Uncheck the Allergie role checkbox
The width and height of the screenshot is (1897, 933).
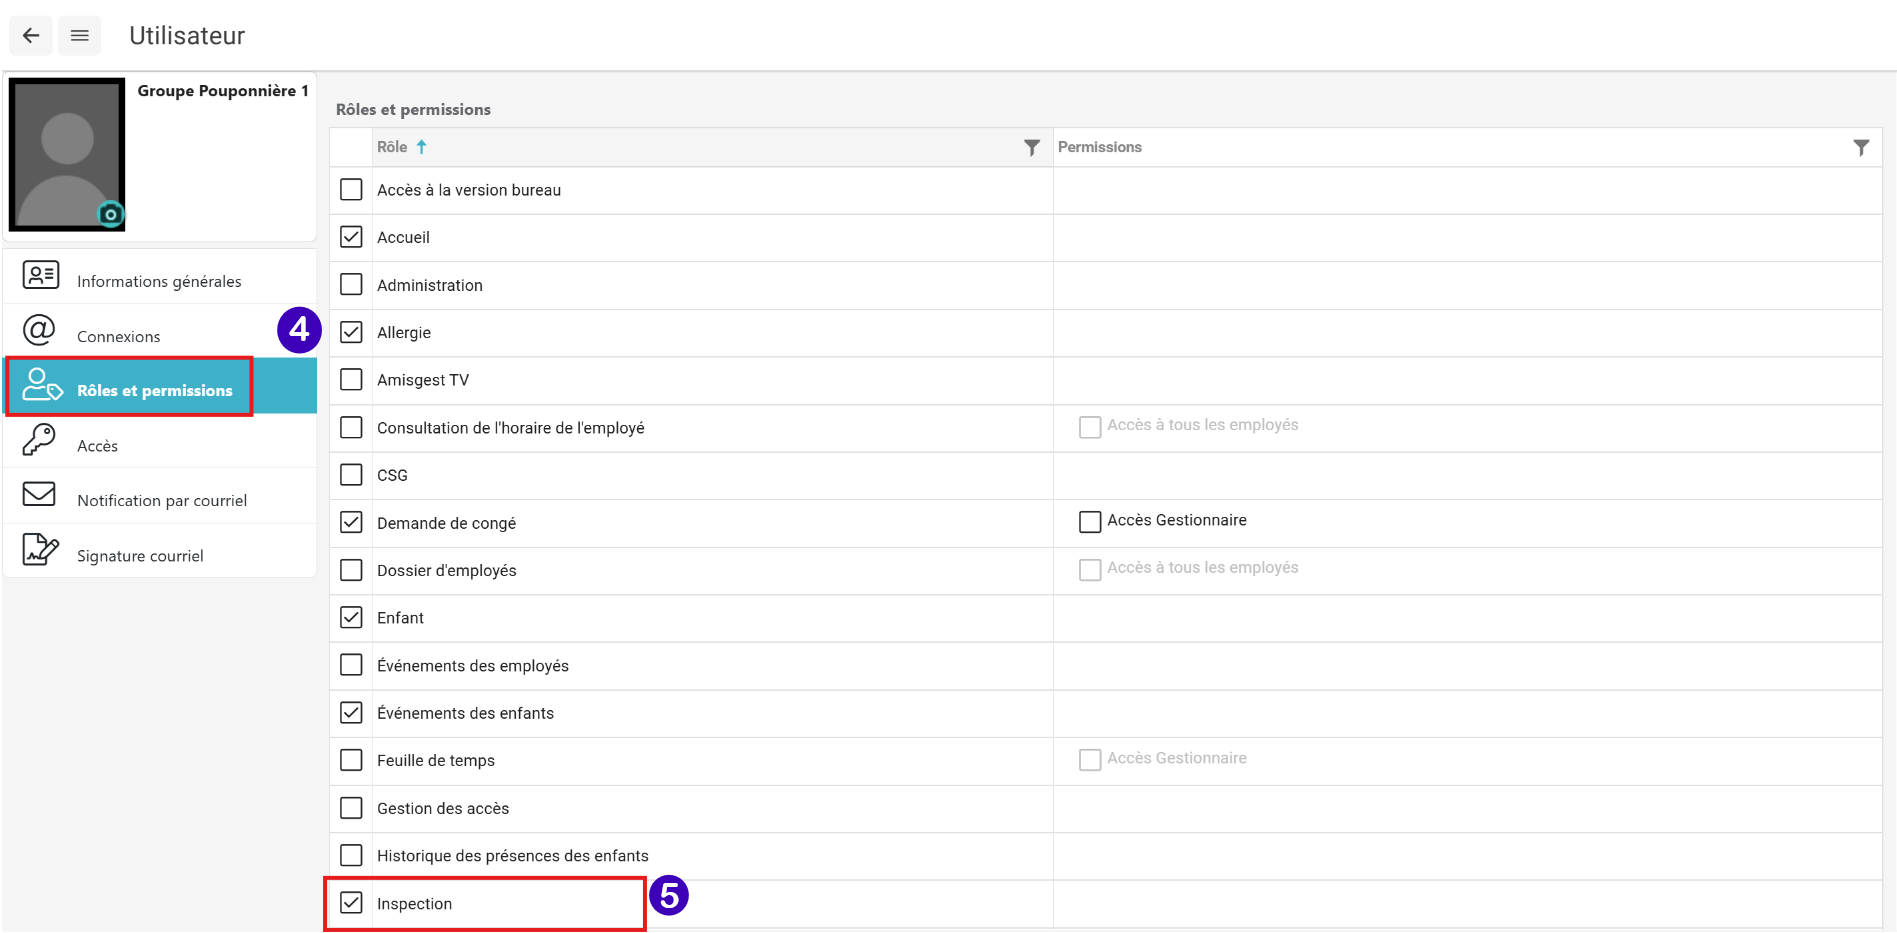pos(351,332)
